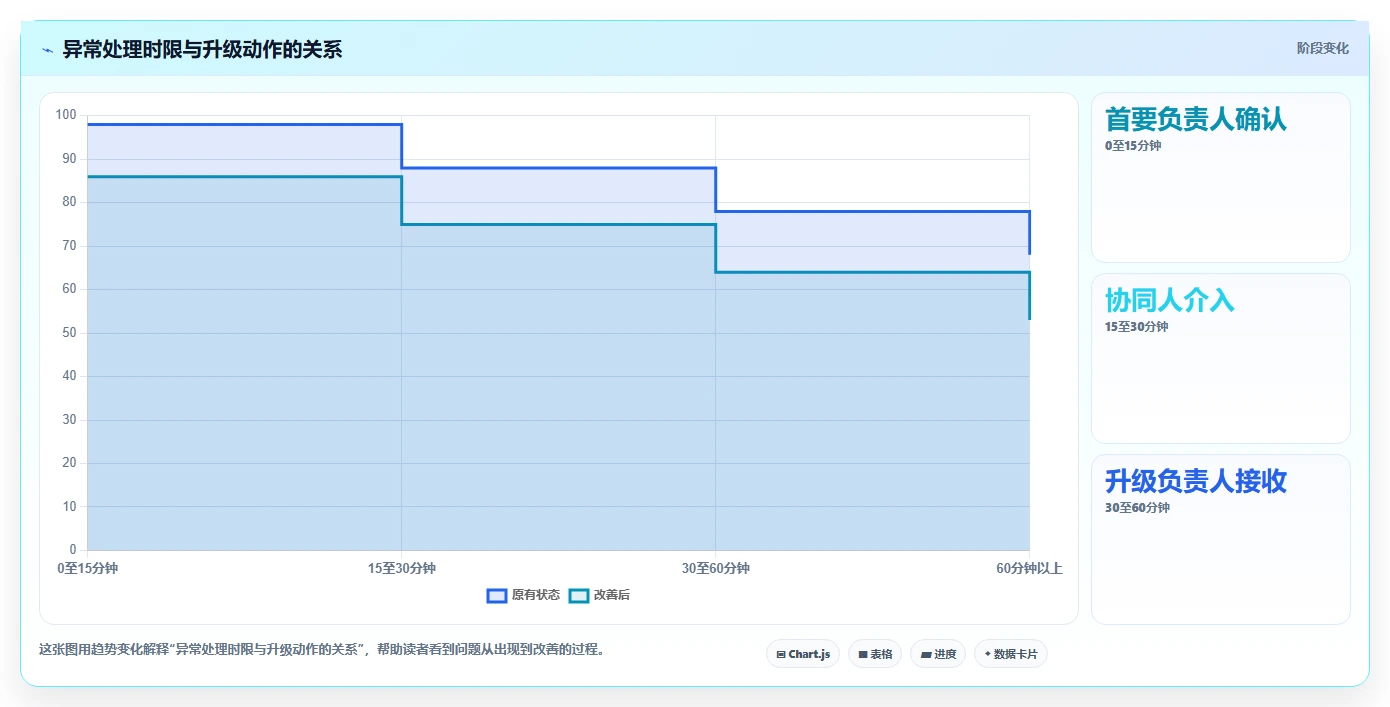Click the blue 原有状态 legend color box
This screenshot has width=1390, height=707.
click(496, 595)
